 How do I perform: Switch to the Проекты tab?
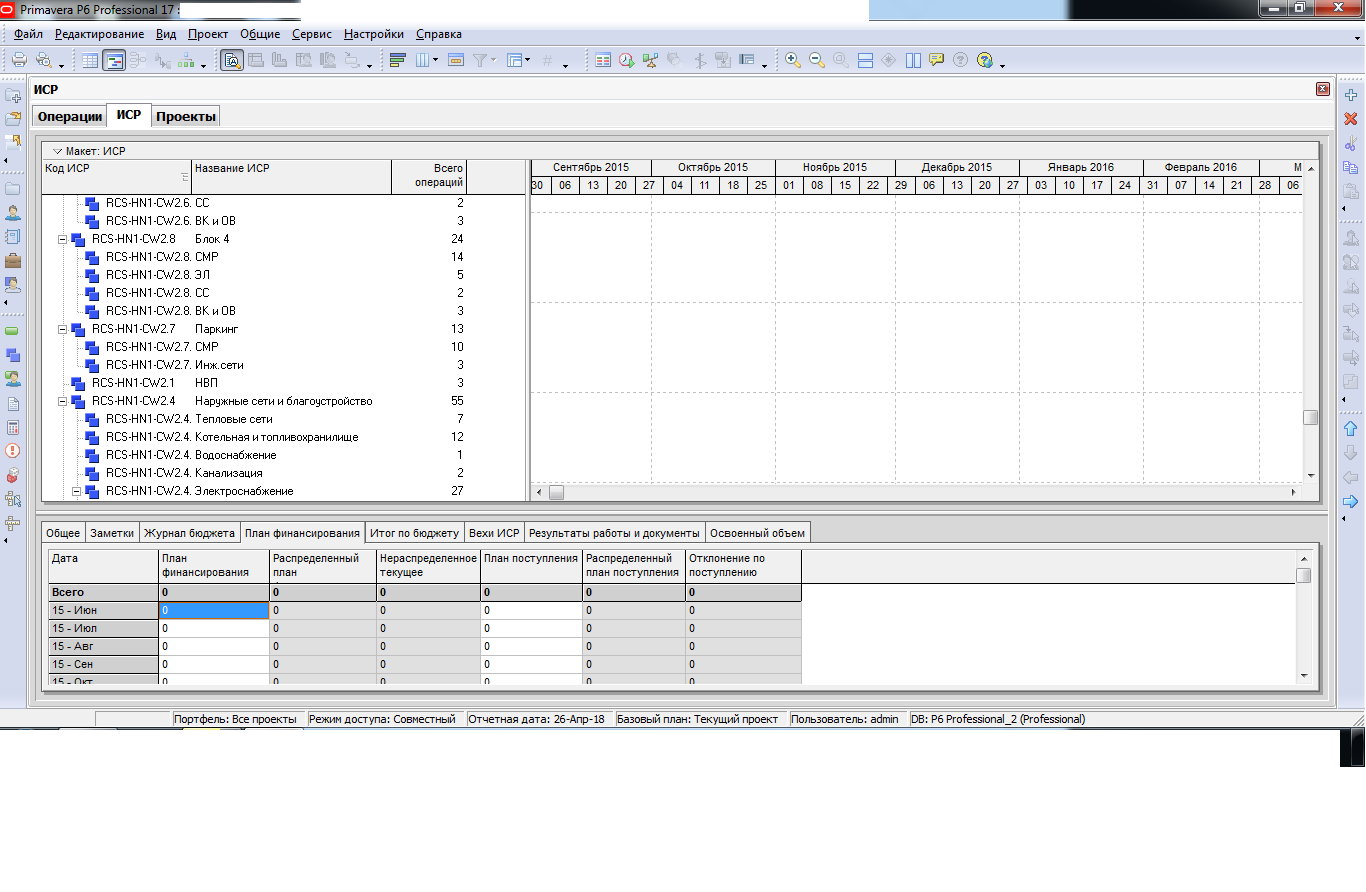coord(186,117)
